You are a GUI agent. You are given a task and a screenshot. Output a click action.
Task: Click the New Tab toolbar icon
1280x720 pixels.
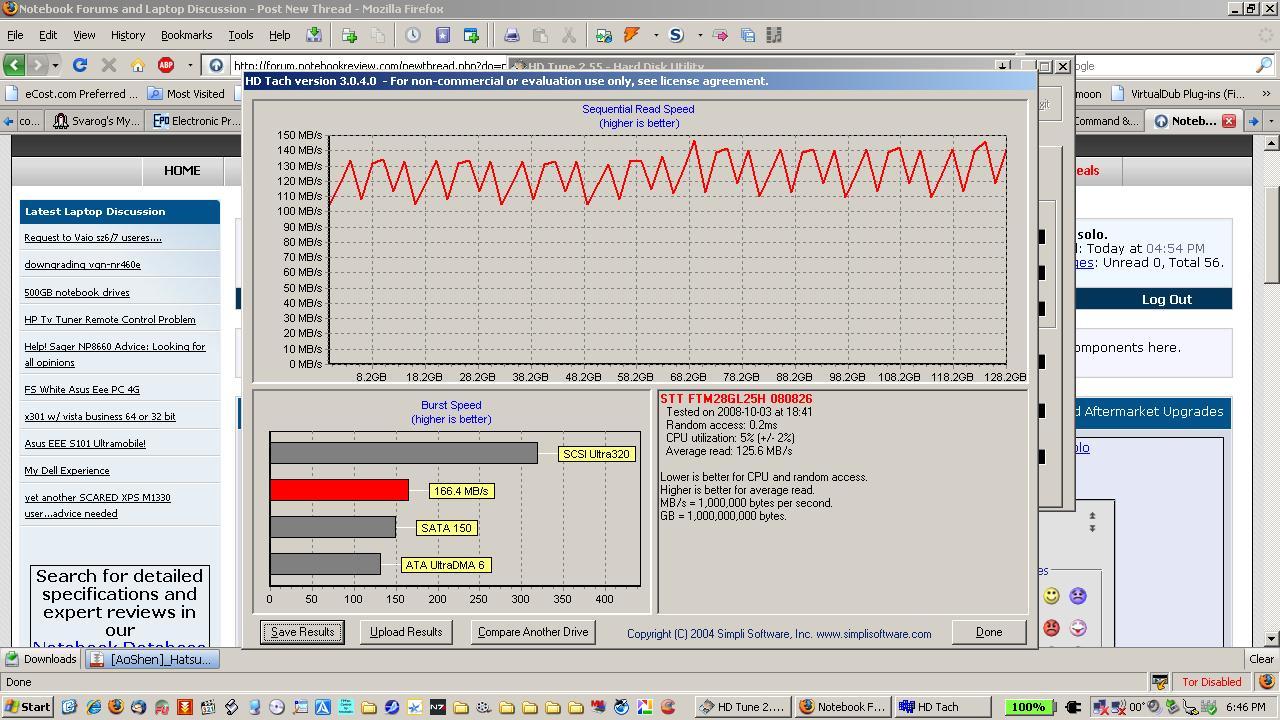tap(349, 35)
